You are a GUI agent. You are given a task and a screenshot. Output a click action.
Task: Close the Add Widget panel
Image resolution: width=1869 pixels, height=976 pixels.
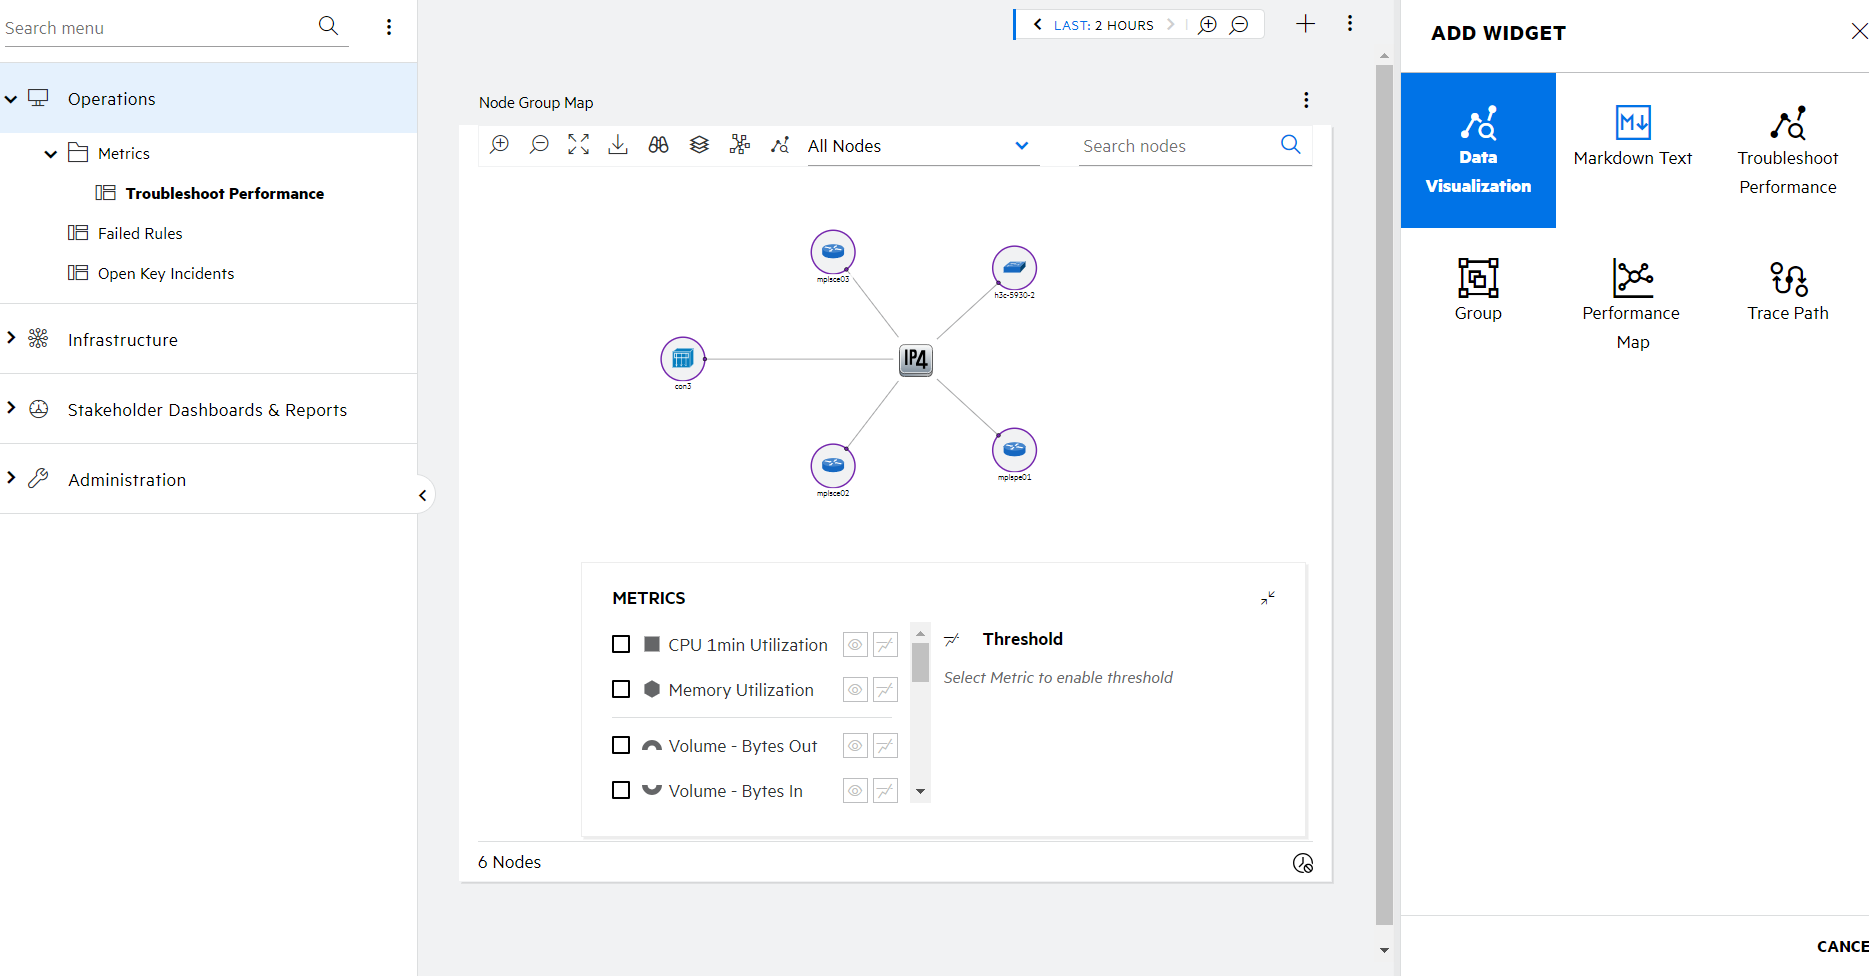coord(1859,32)
